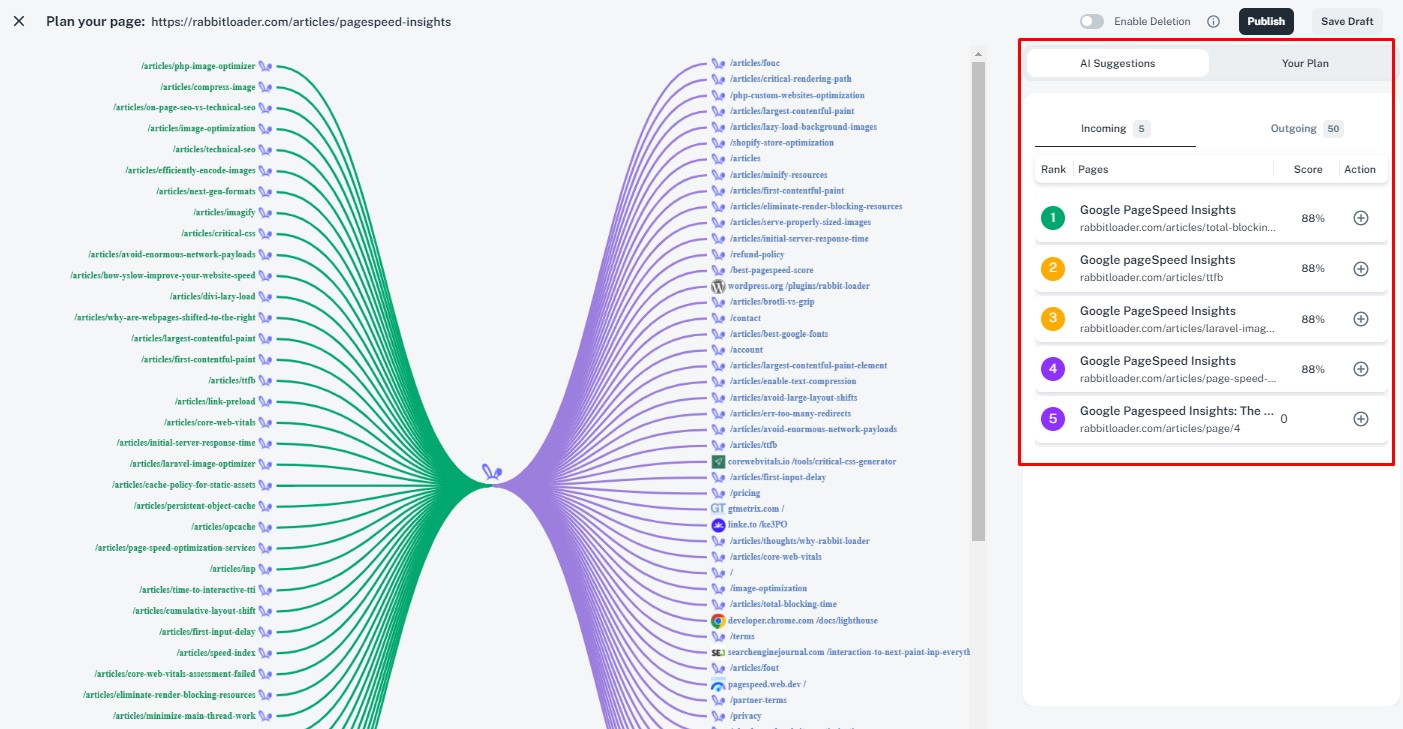Click the info icon beside Enable Deletion
1403x729 pixels.
pyautogui.click(x=1213, y=21)
